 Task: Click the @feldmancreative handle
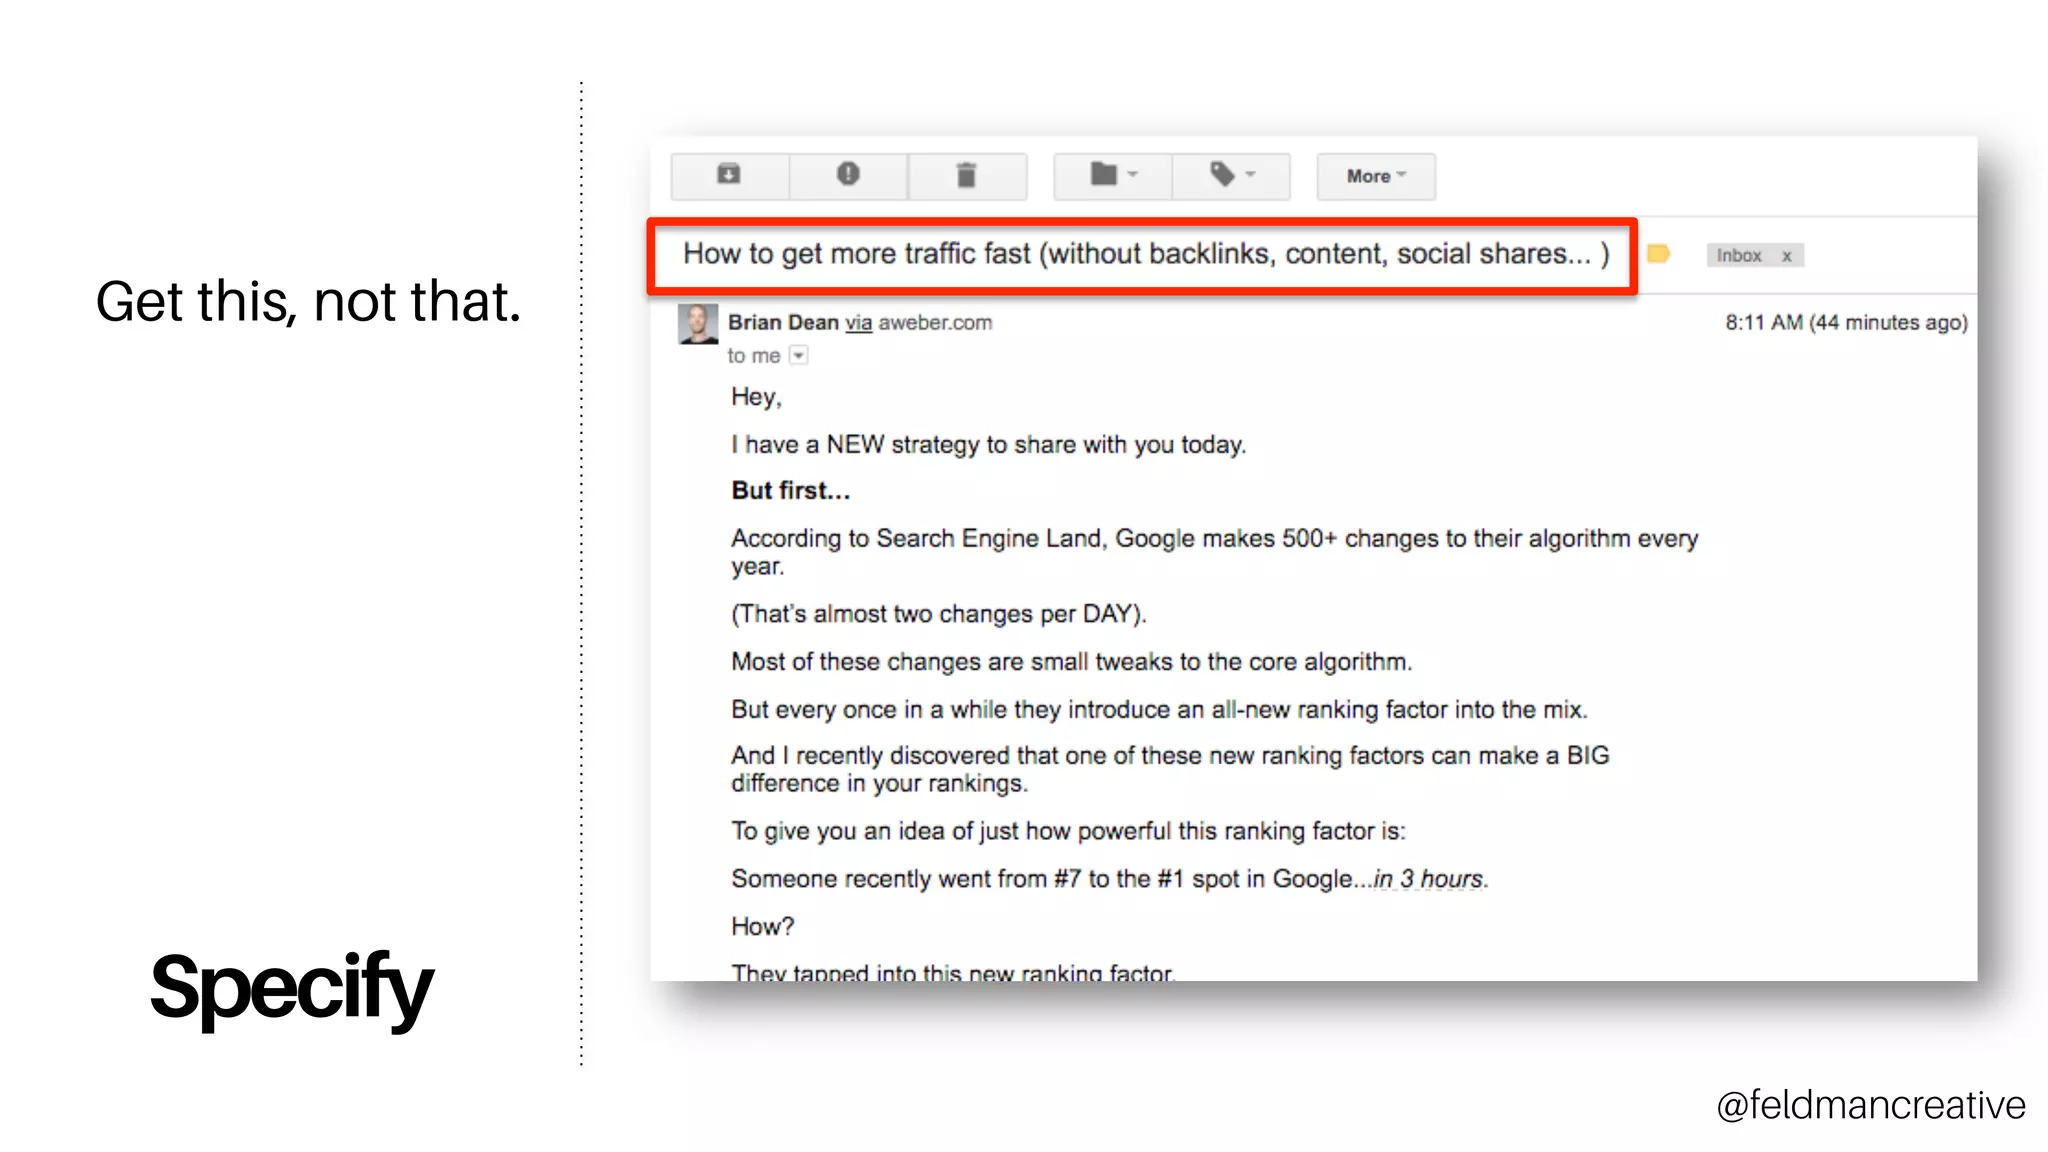1870,1105
